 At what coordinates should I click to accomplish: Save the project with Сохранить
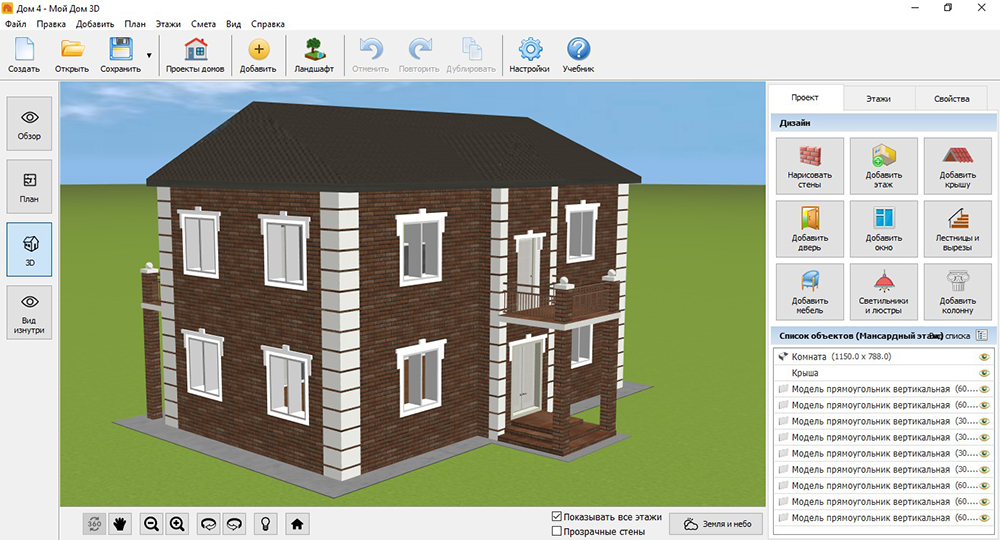pos(121,55)
